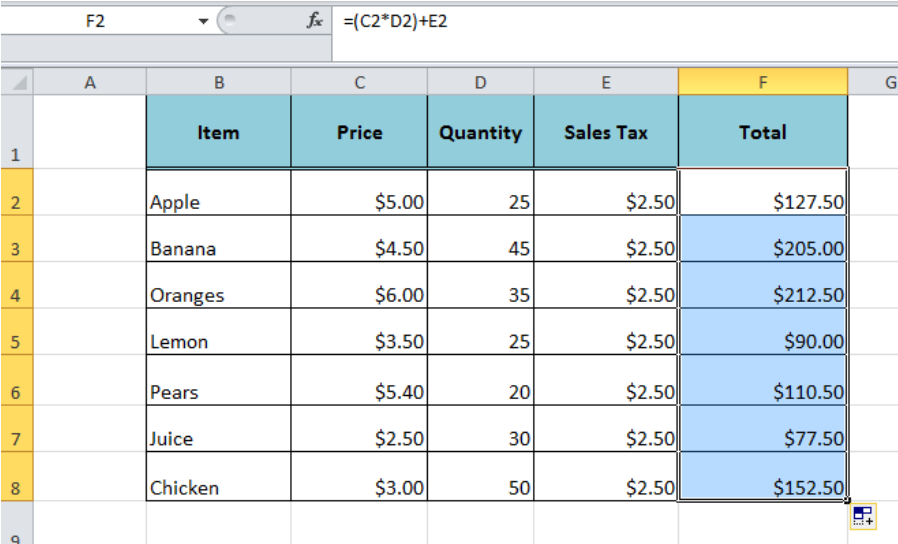
Task: Click the Insert Function fx icon
Action: coord(315,21)
